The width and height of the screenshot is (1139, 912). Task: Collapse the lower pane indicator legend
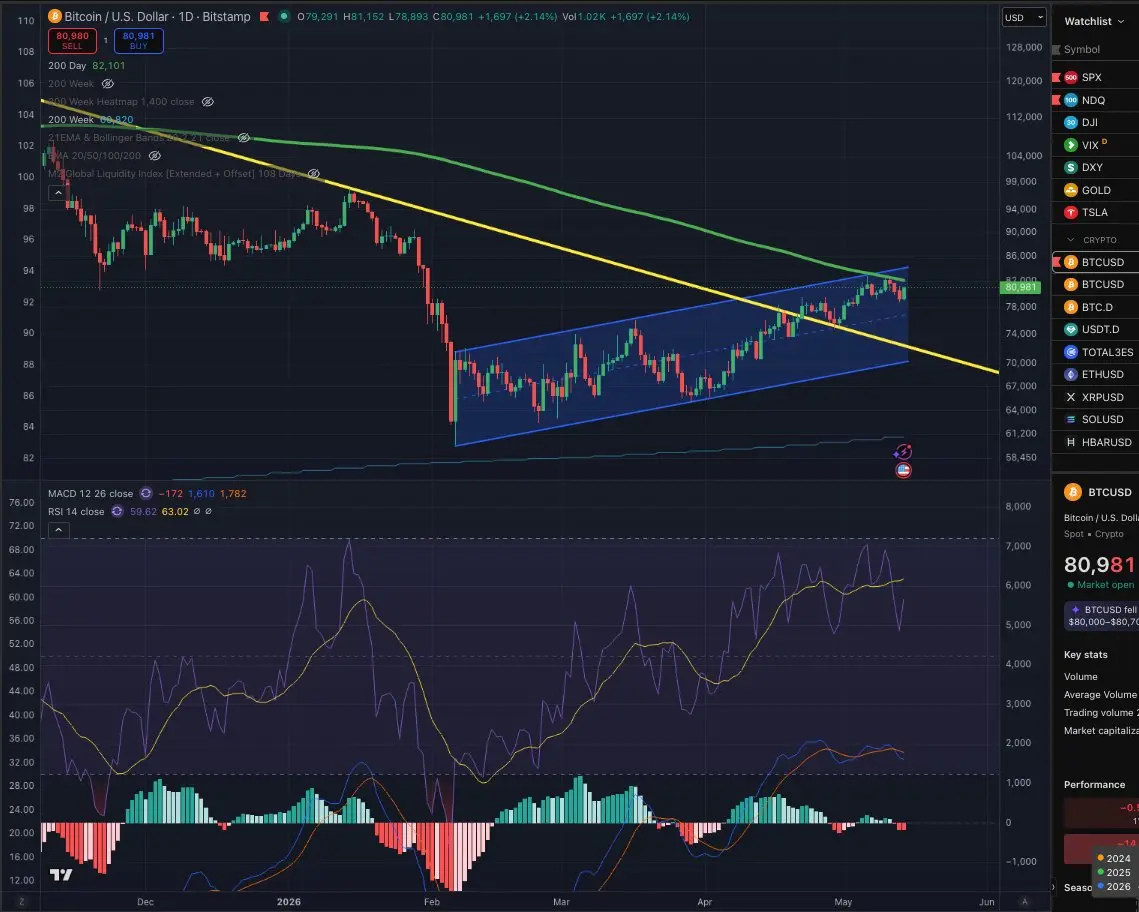[58, 530]
